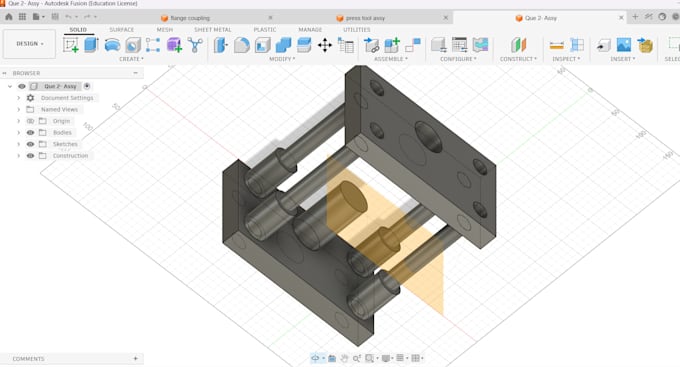
Task: Click the Orbit tool in navigation bar
Action: (x=316, y=358)
